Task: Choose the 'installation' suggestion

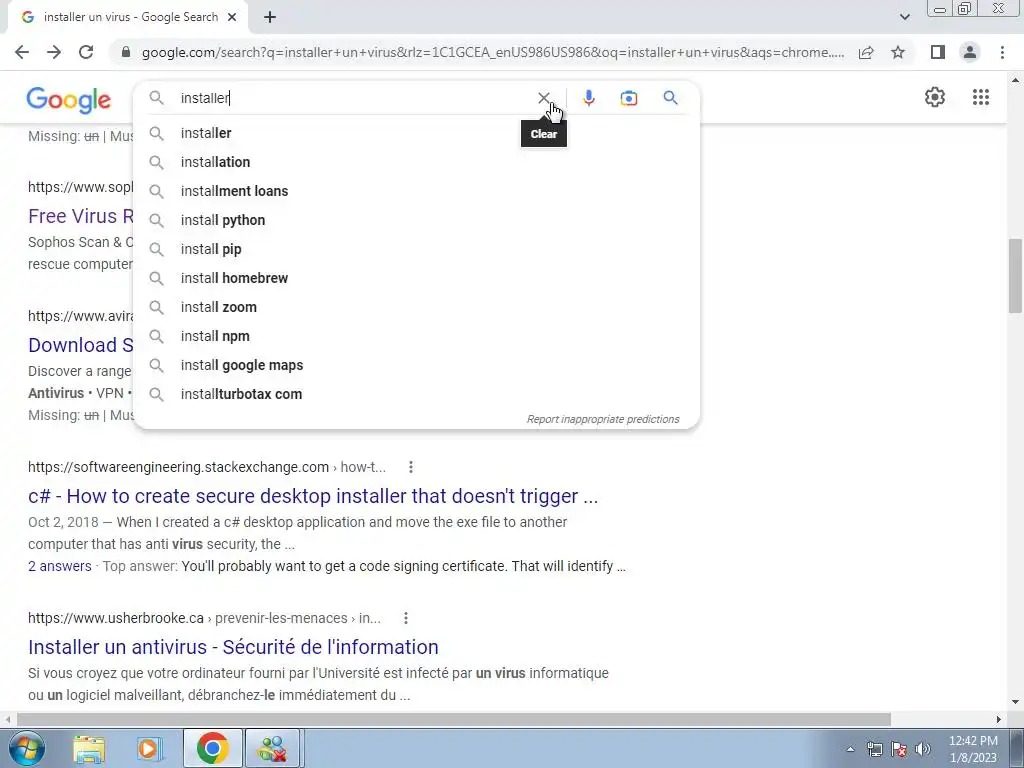Action: click(416, 162)
